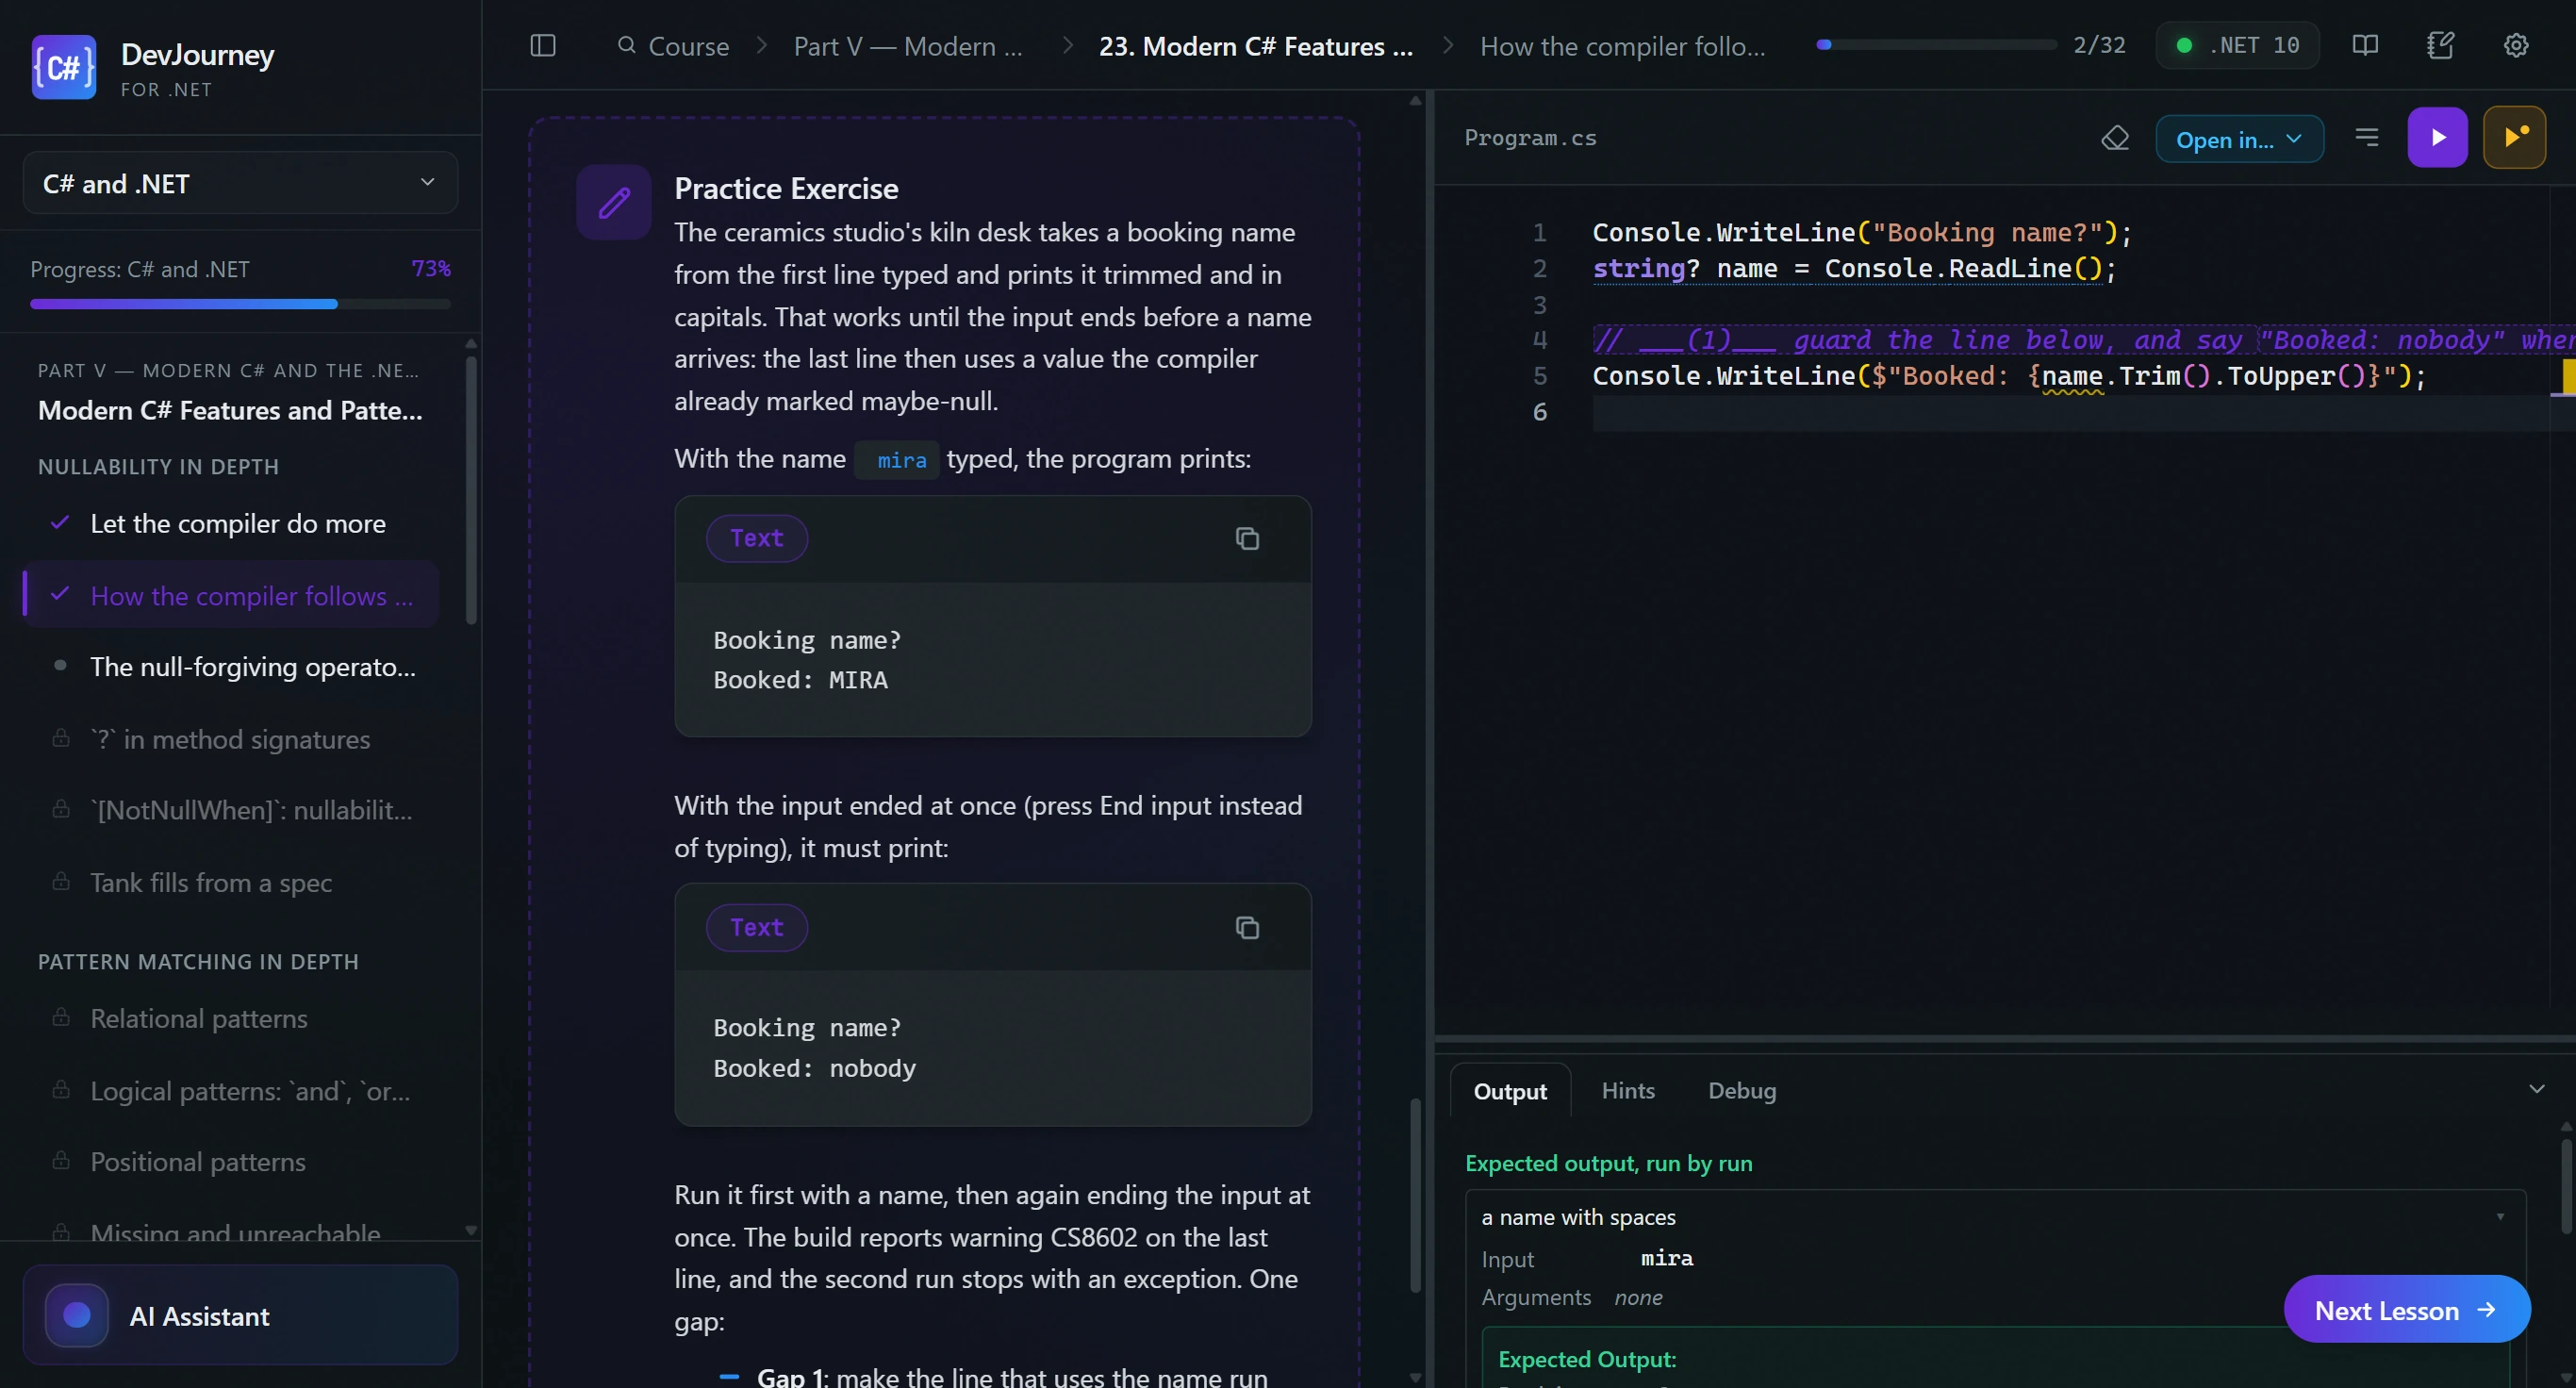The width and height of the screenshot is (2576, 1388).
Task: Click the sidebar lesson list scrollbar
Action: pos(471,490)
